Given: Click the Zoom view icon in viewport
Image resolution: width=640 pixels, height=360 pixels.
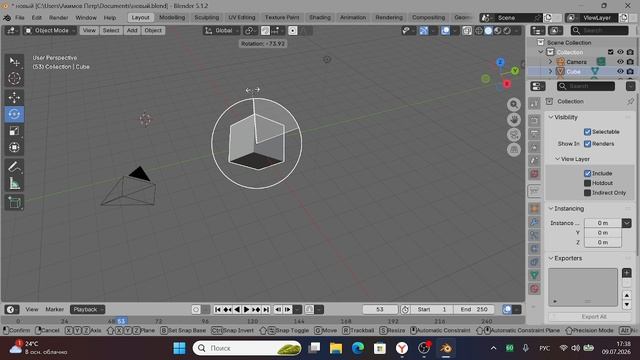Looking at the screenshot, I should click(514, 104).
